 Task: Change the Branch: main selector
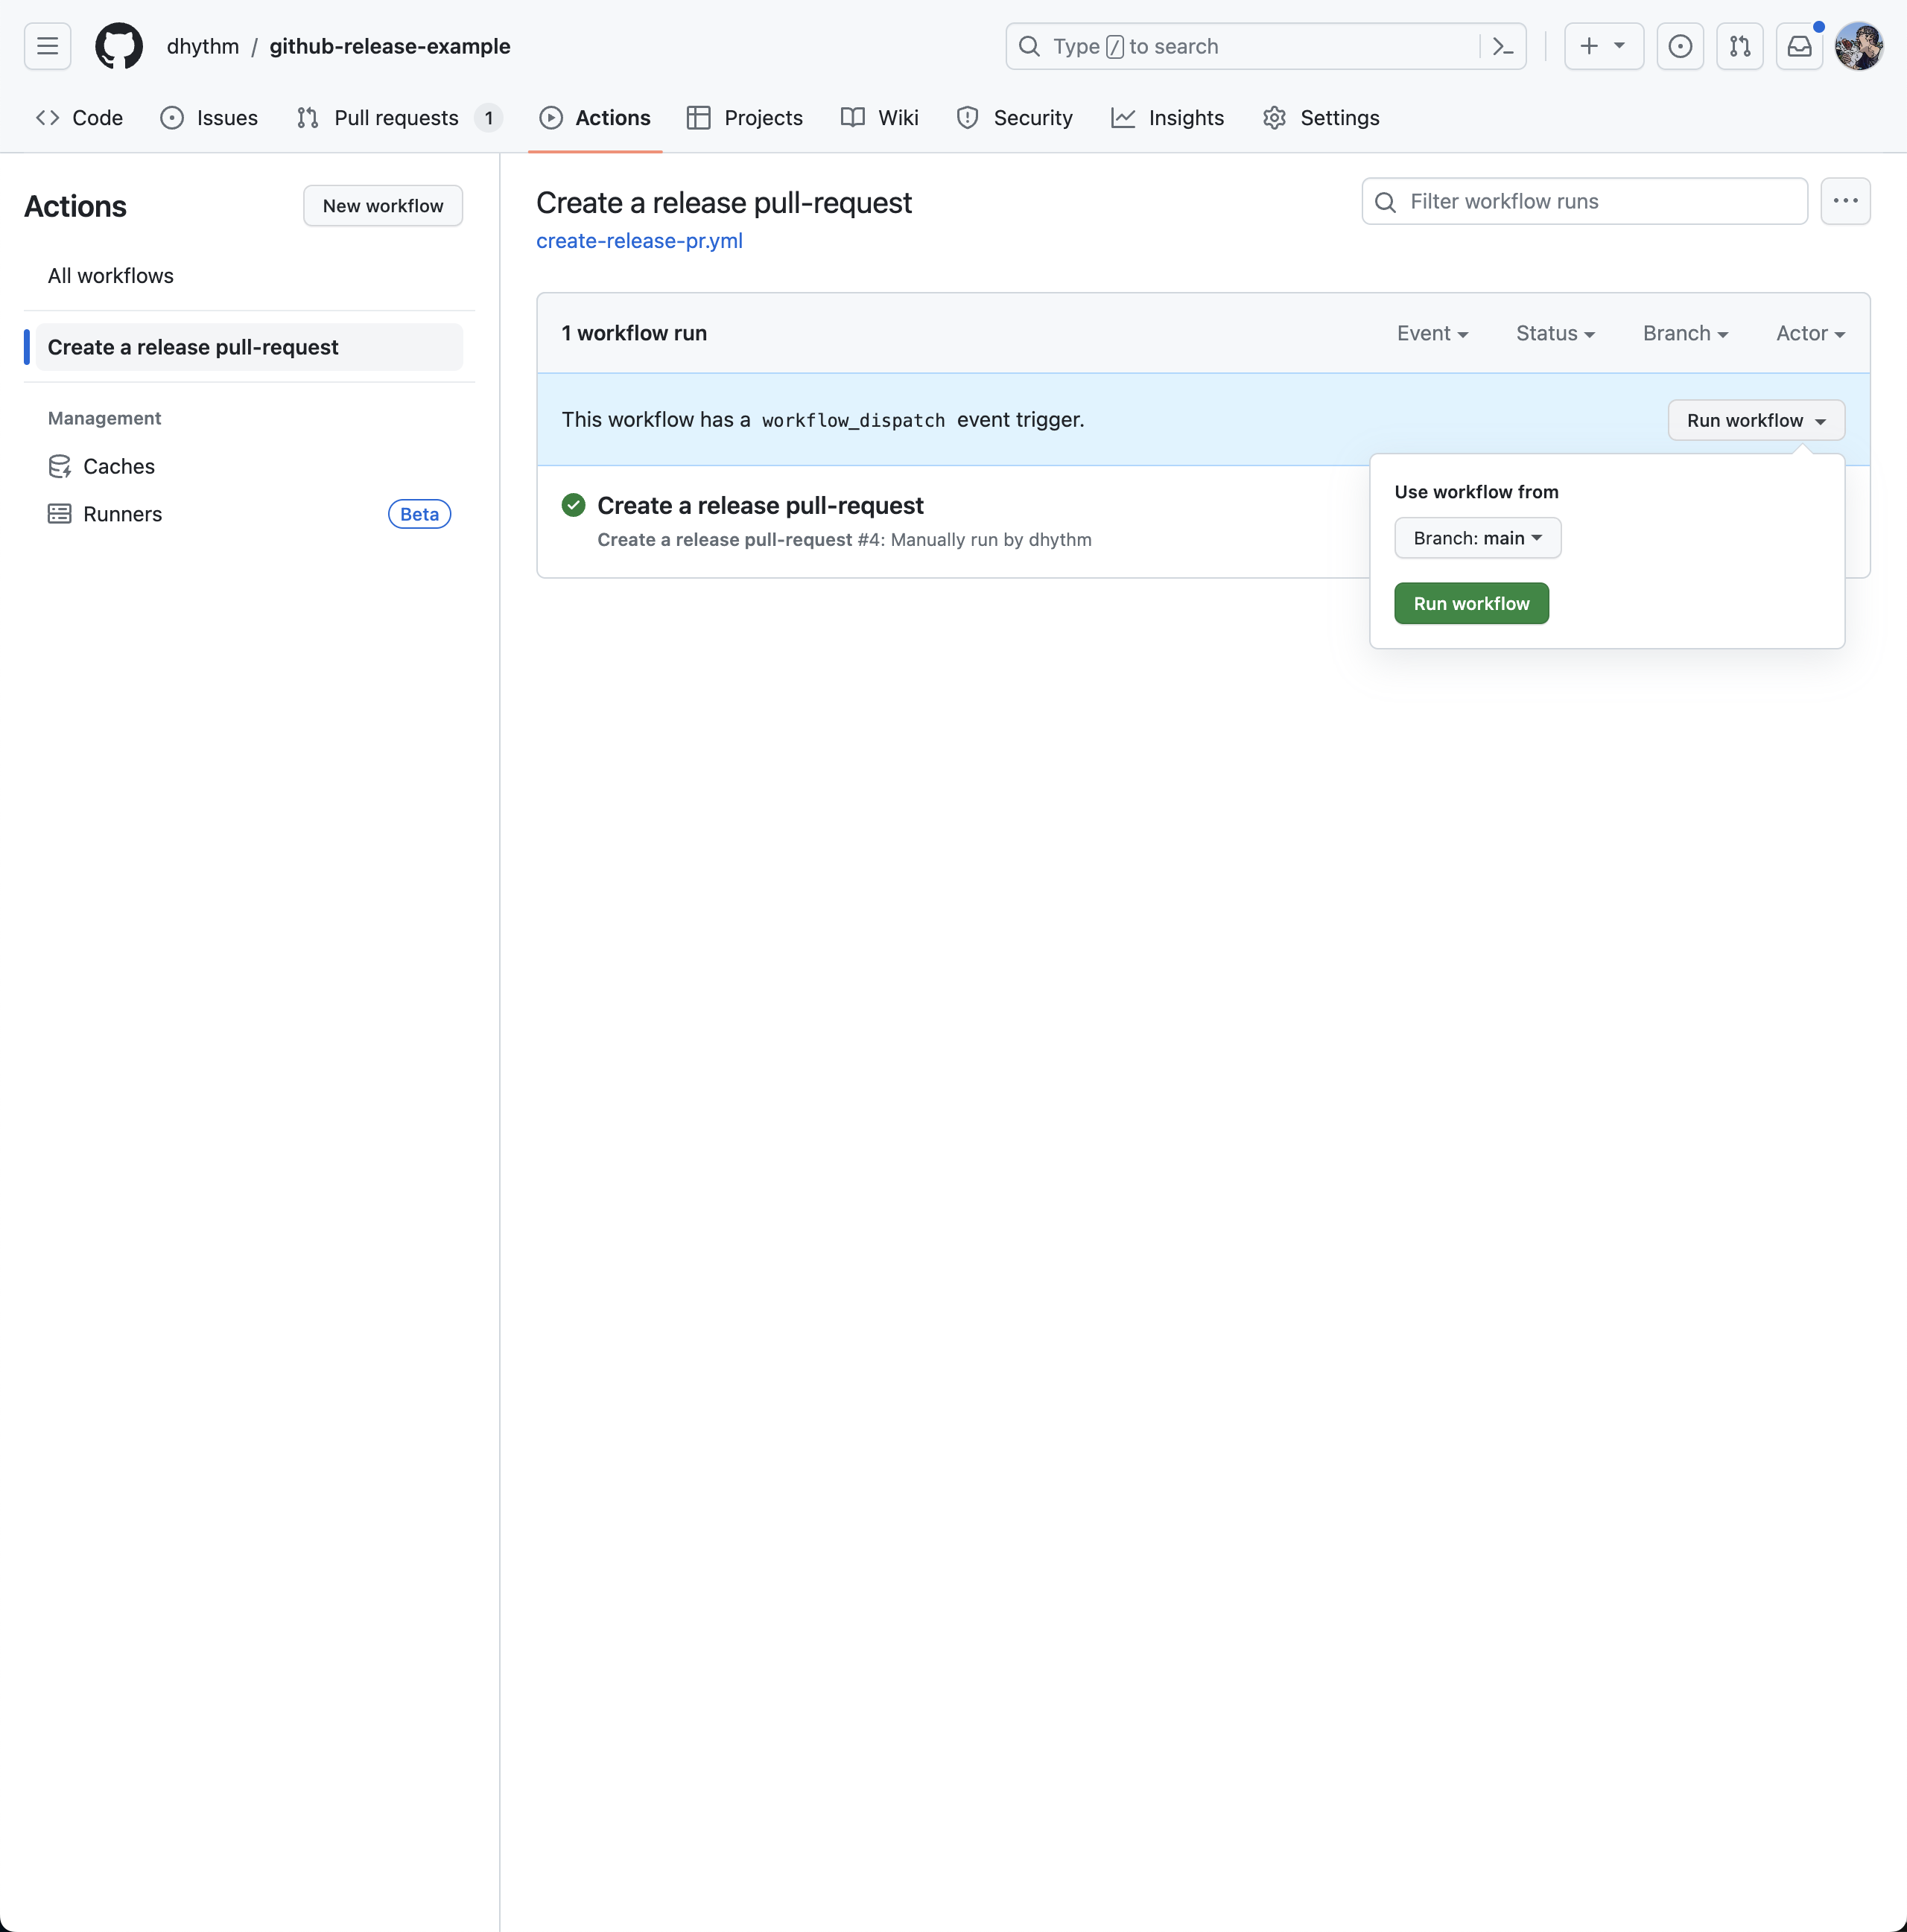pos(1477,538)
